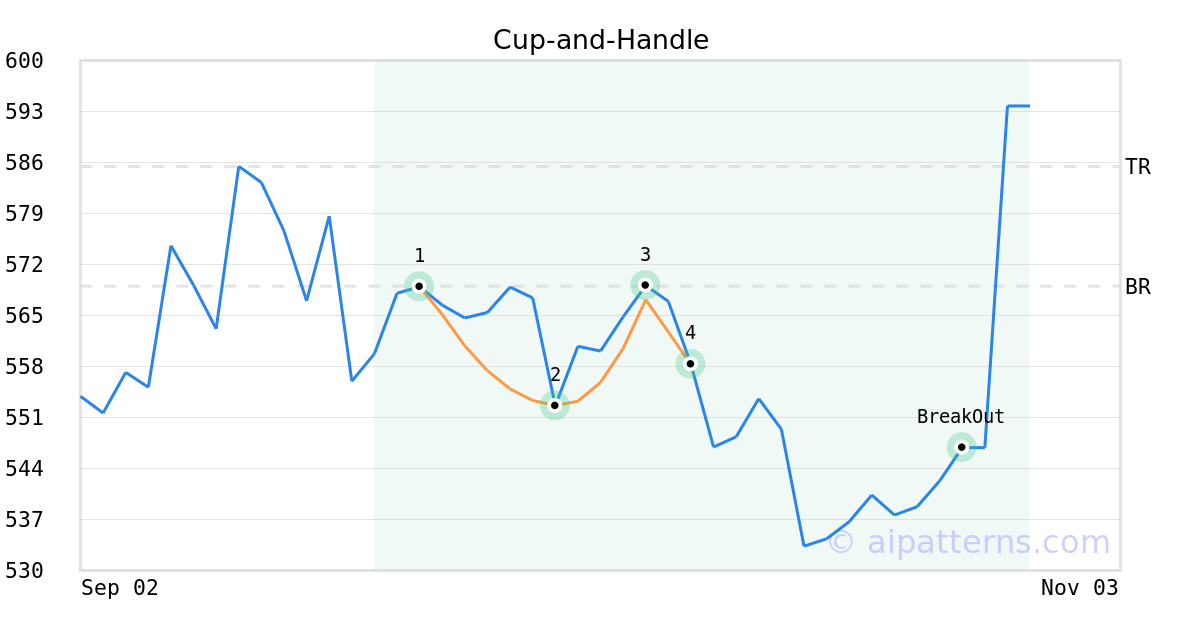Select the Cup-and-Handle chart title

(600, 40)
